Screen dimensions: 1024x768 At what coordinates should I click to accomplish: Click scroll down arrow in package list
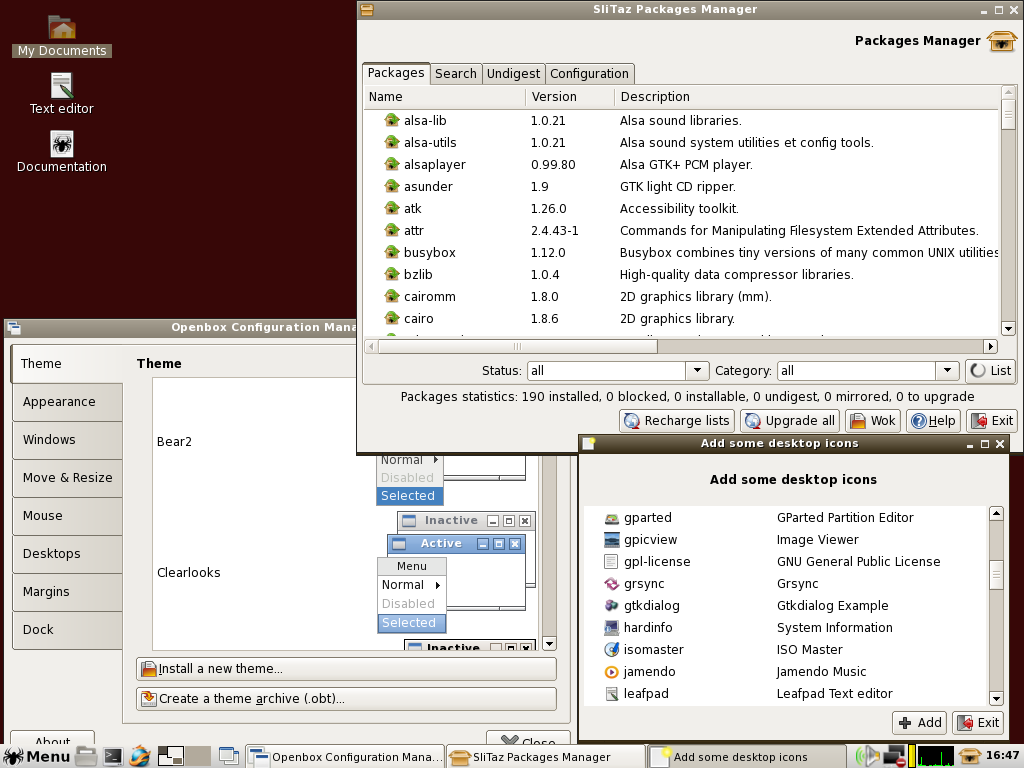click(x=1008, y=328)
